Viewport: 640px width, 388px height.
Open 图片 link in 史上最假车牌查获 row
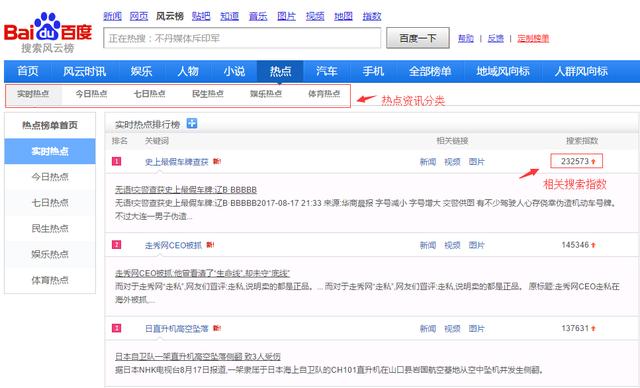[476, 162]
